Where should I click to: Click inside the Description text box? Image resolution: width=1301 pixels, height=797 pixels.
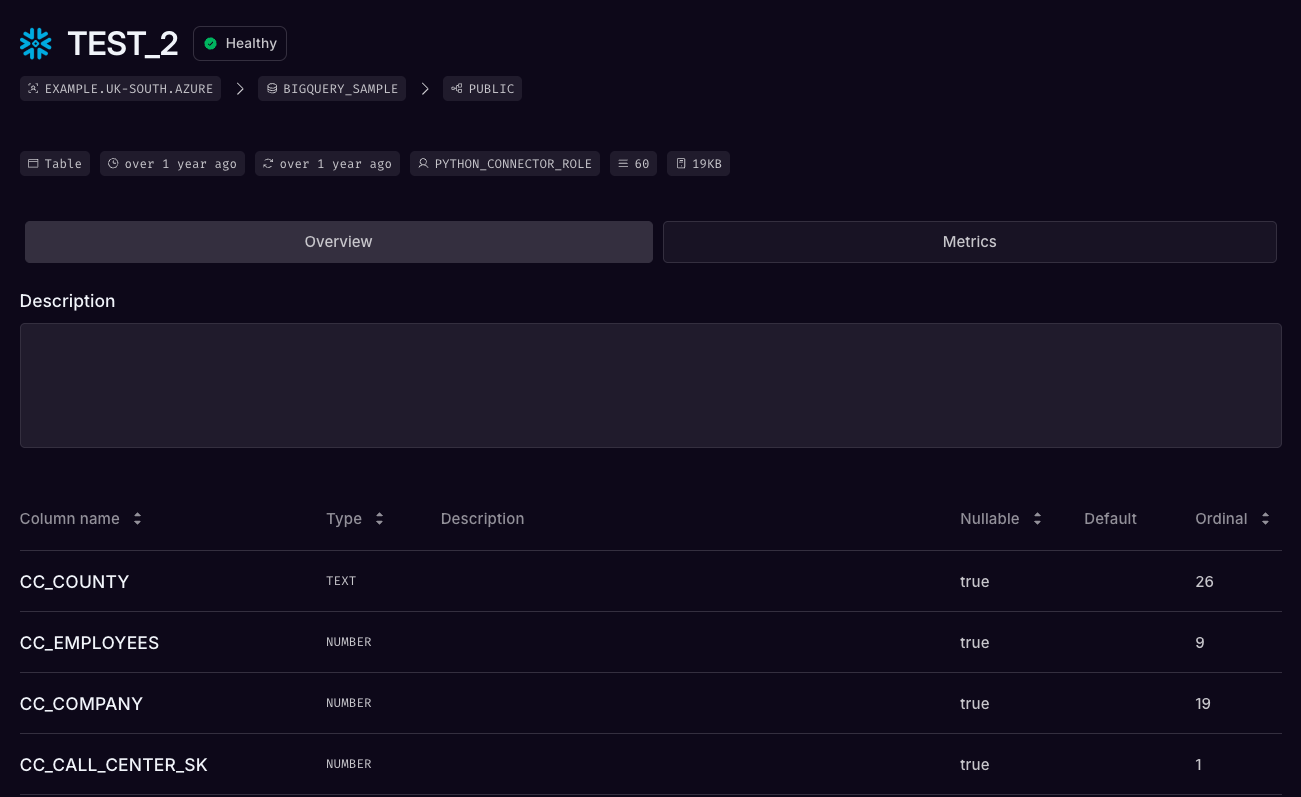coord(650,385)
